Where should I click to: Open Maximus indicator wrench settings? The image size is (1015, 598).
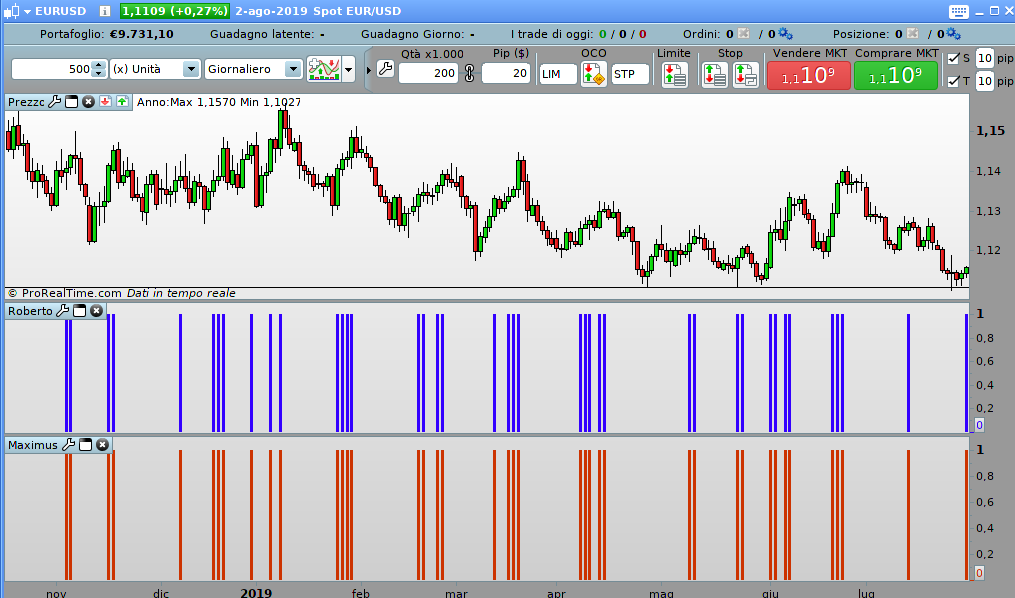[x=69, y=445]
